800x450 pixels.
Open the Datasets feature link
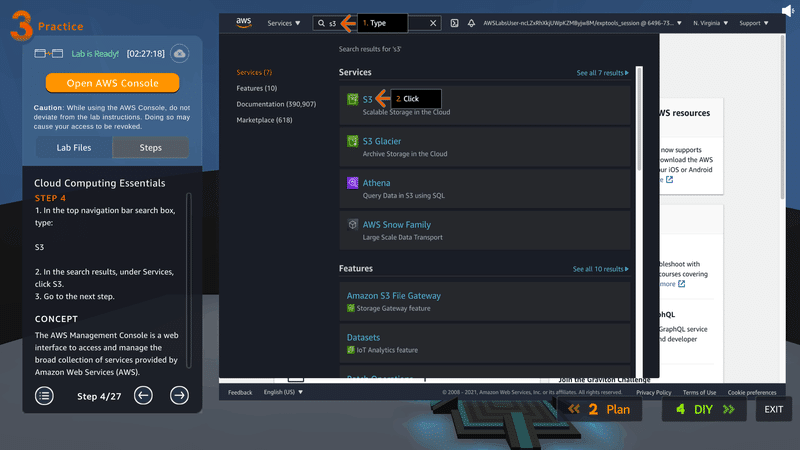click(x=363, y=337)
